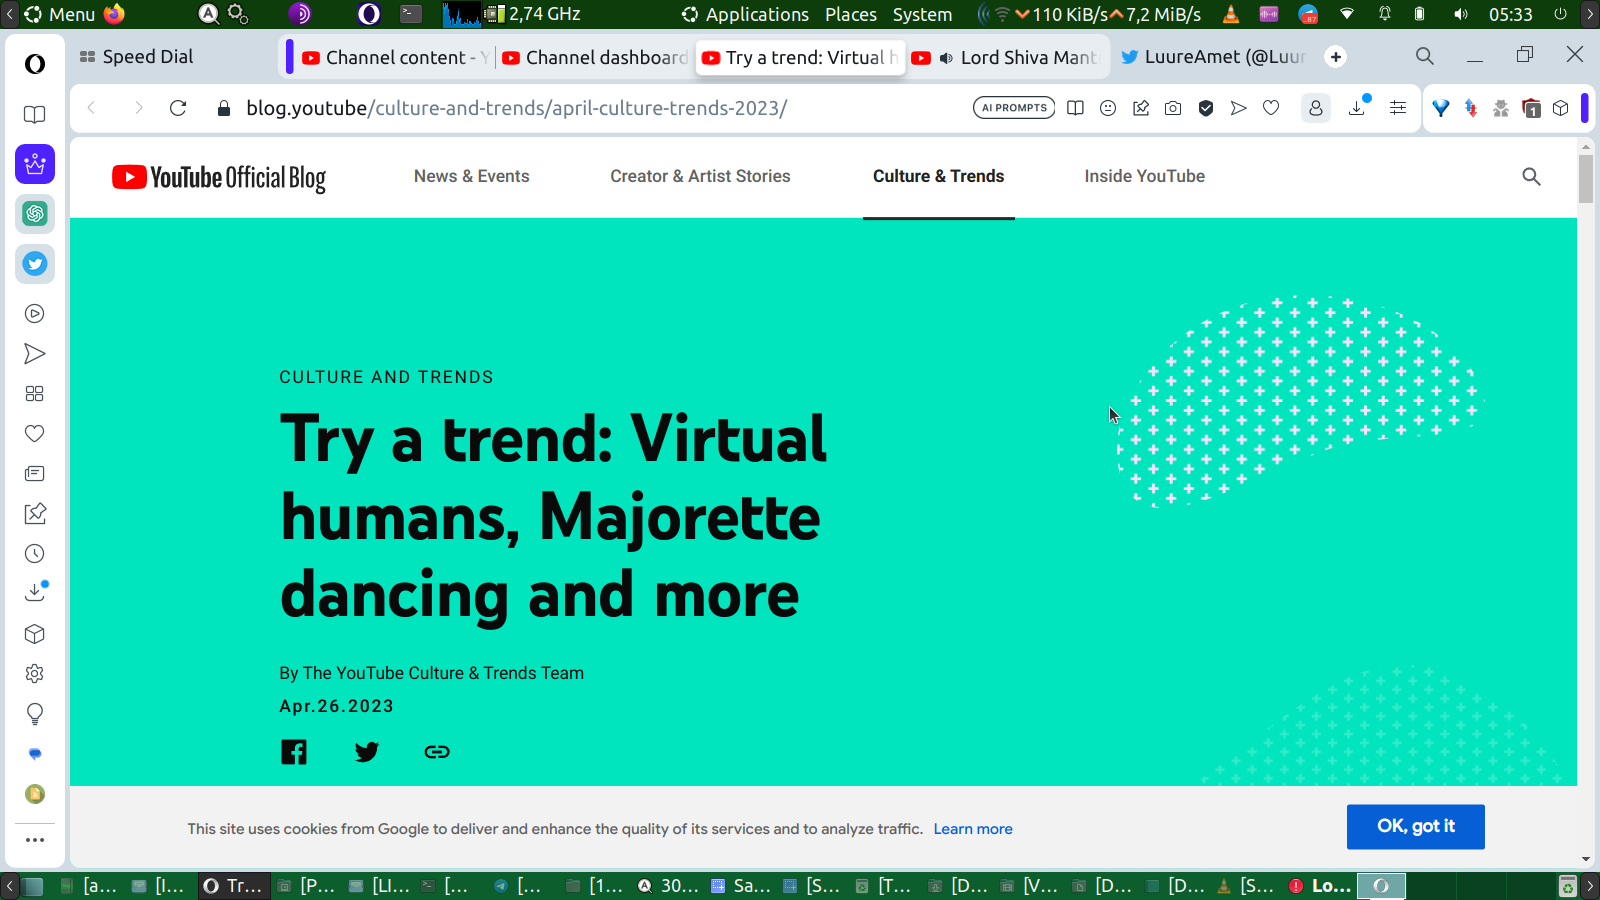Add page to bookmarks with heart icon
Screen dimensions: 1600x900
[x=1271, y=108]
